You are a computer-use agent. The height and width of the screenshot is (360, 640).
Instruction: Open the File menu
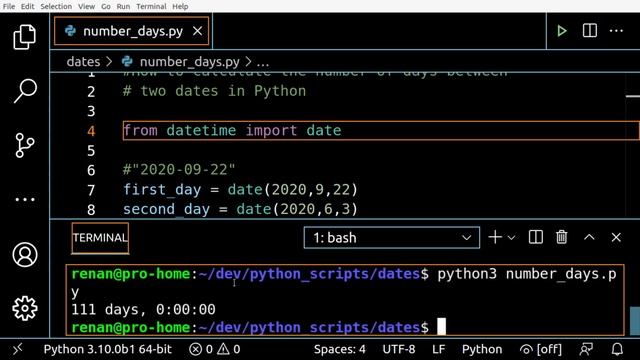coord(9,7)
